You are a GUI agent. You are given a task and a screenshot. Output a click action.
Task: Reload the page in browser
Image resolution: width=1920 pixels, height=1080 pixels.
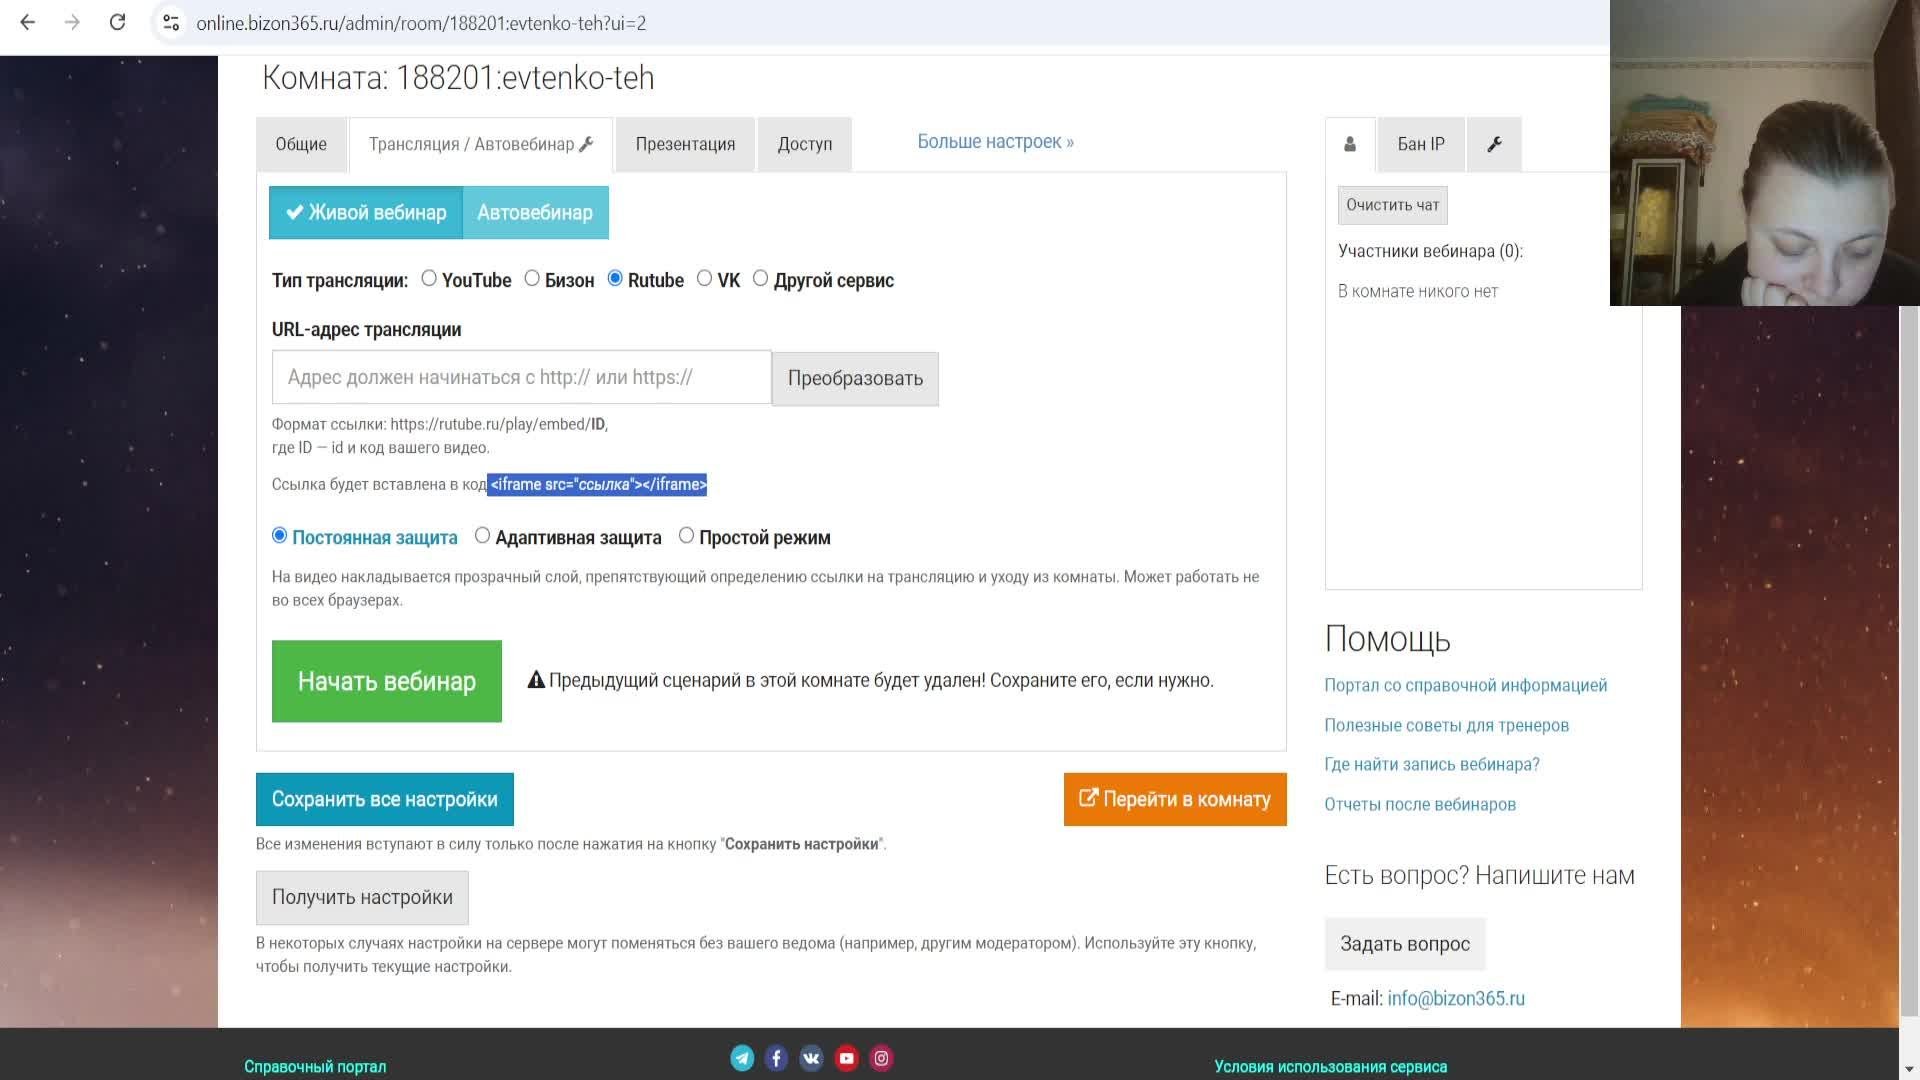[x=117, y=22]
